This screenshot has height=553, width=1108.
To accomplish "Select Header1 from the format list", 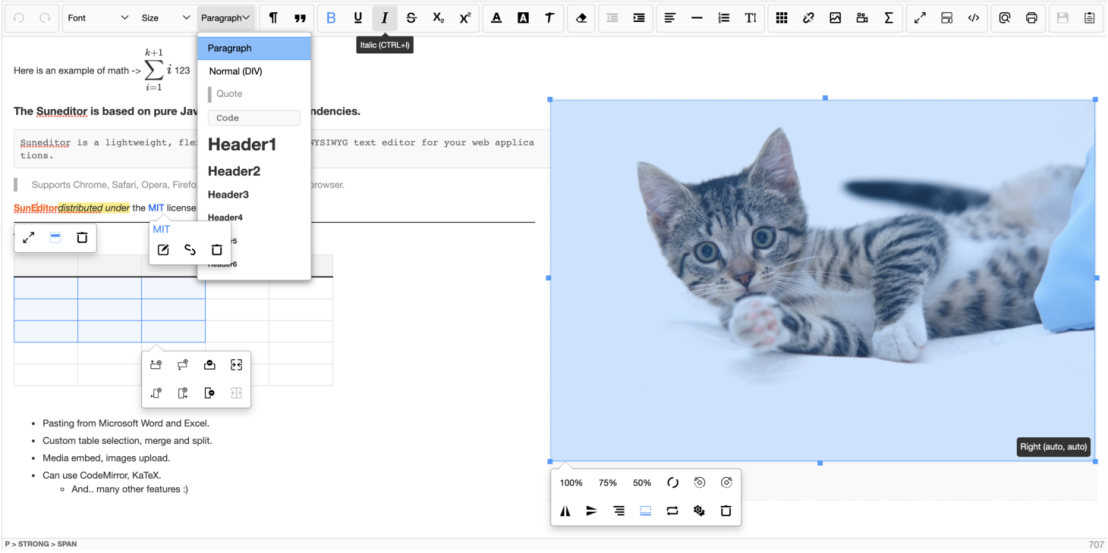I will point(242,145).
